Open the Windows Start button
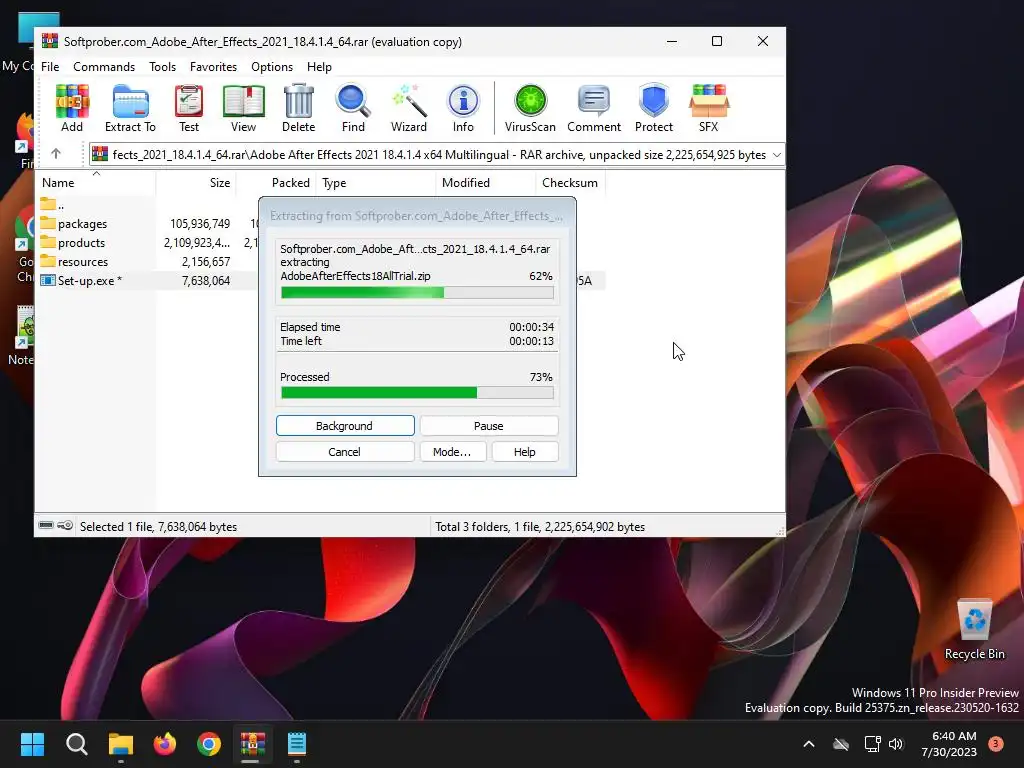Viewport: 1024px width, 768px height. (x=32, y=744)
